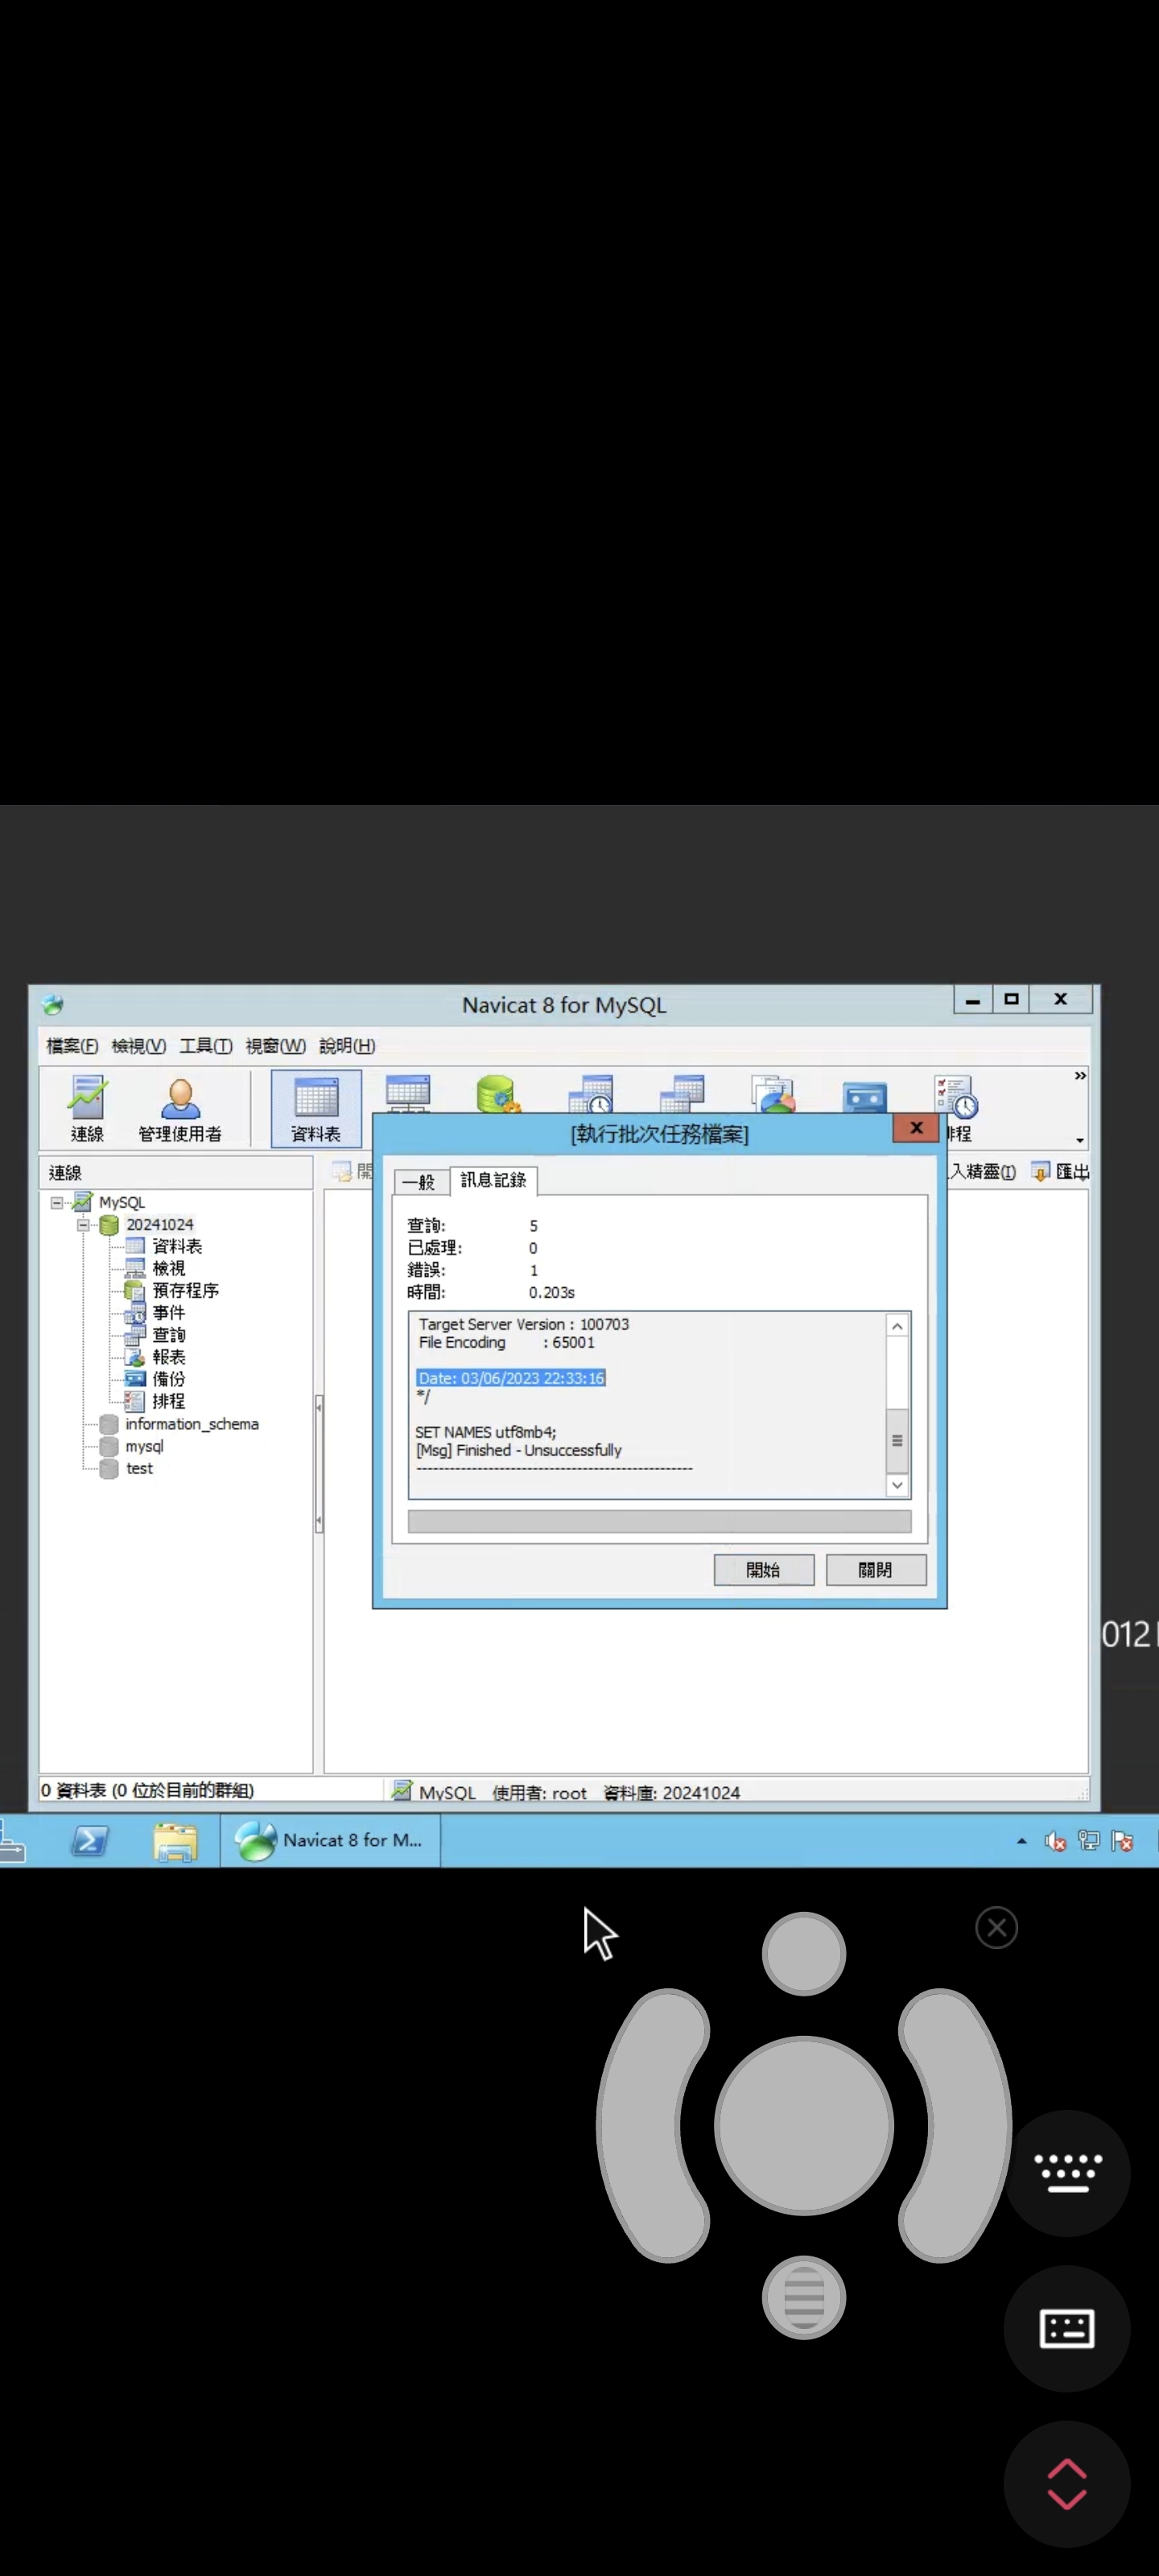Click the 匯出 export wizard icon
The image size is (1159, 2576).
1060,1171
